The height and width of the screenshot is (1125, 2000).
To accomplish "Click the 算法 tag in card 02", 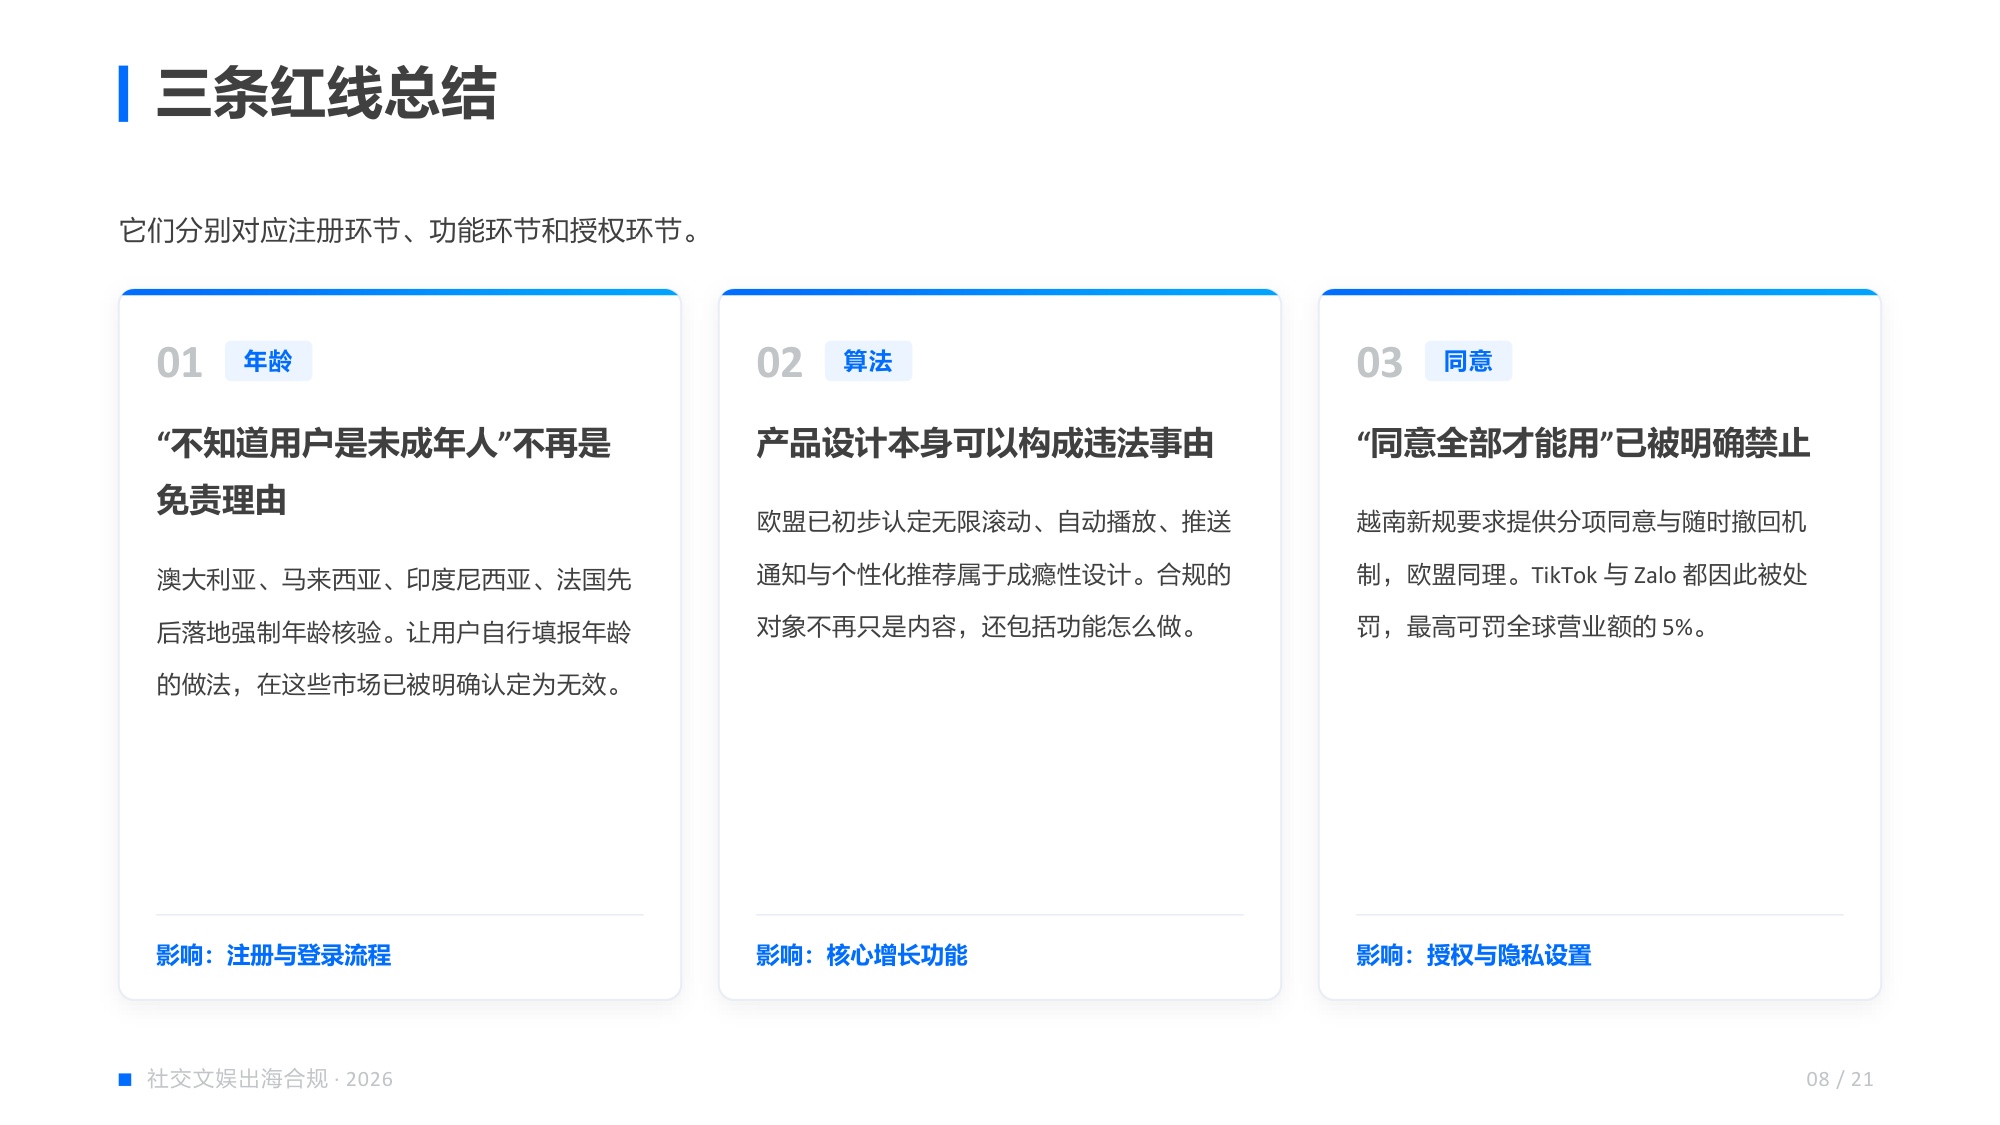I will 868,361.
